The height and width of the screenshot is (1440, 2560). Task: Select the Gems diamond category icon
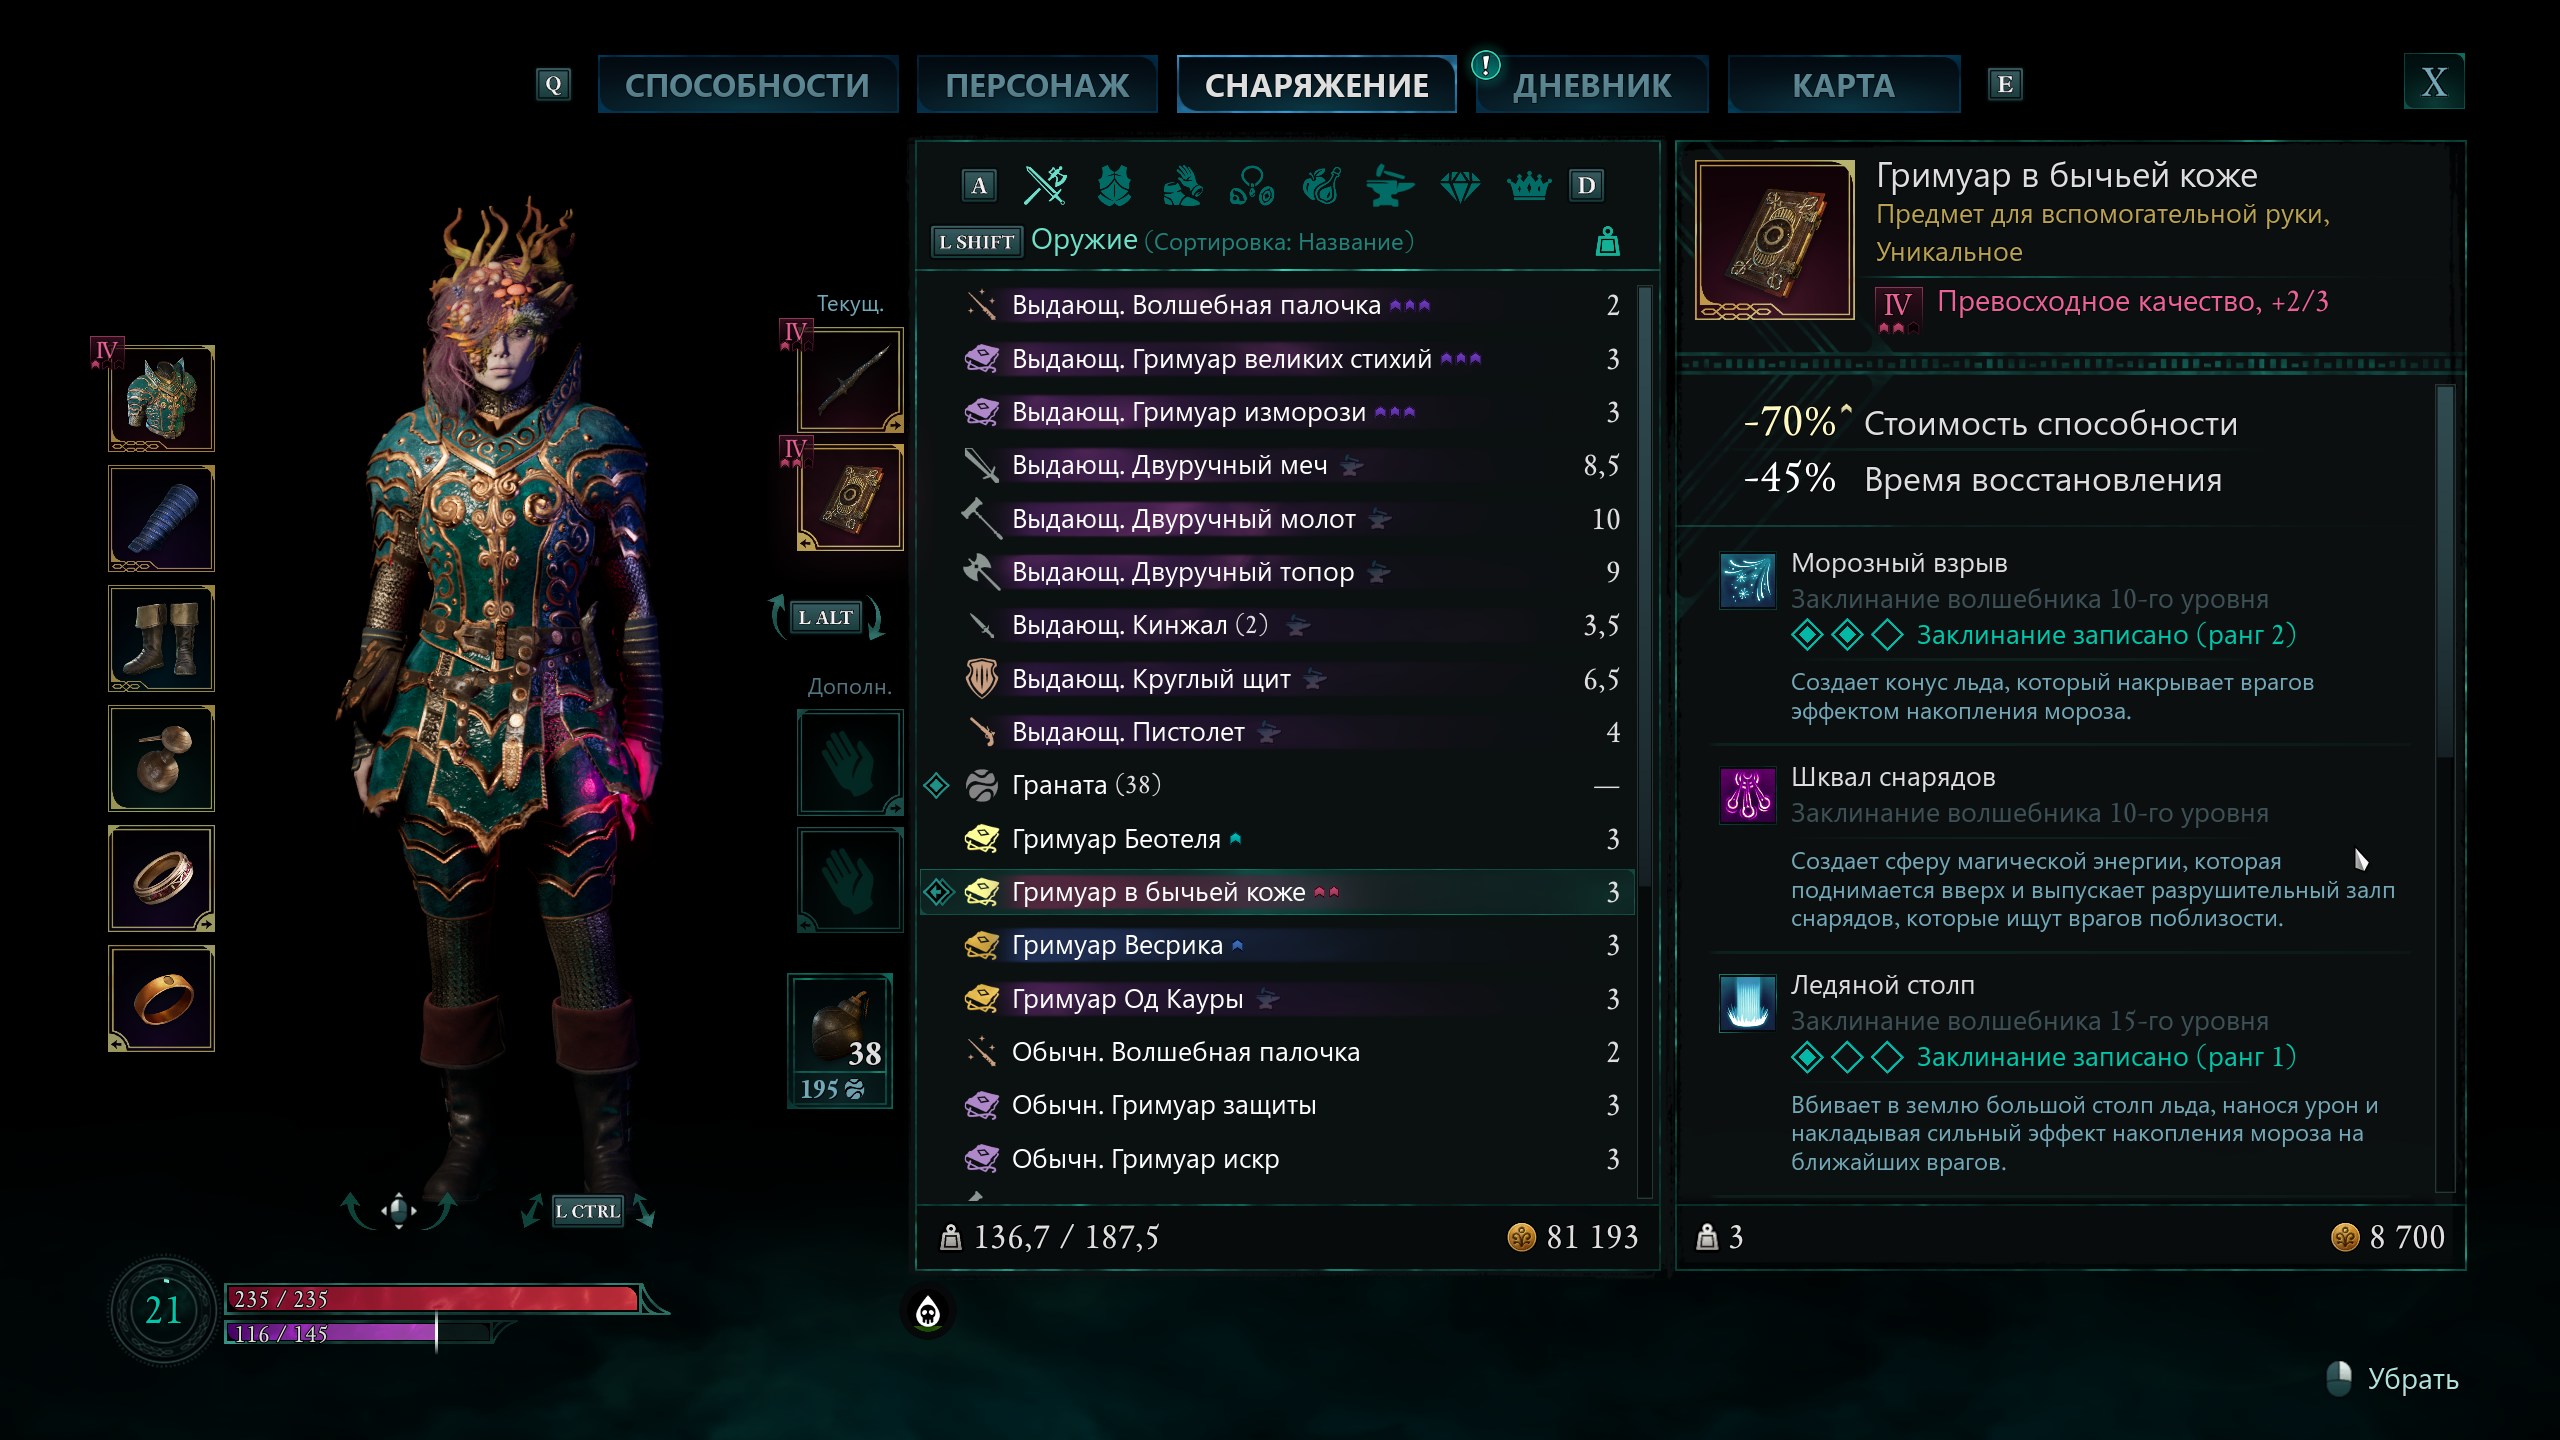[x=1460, y=185]
